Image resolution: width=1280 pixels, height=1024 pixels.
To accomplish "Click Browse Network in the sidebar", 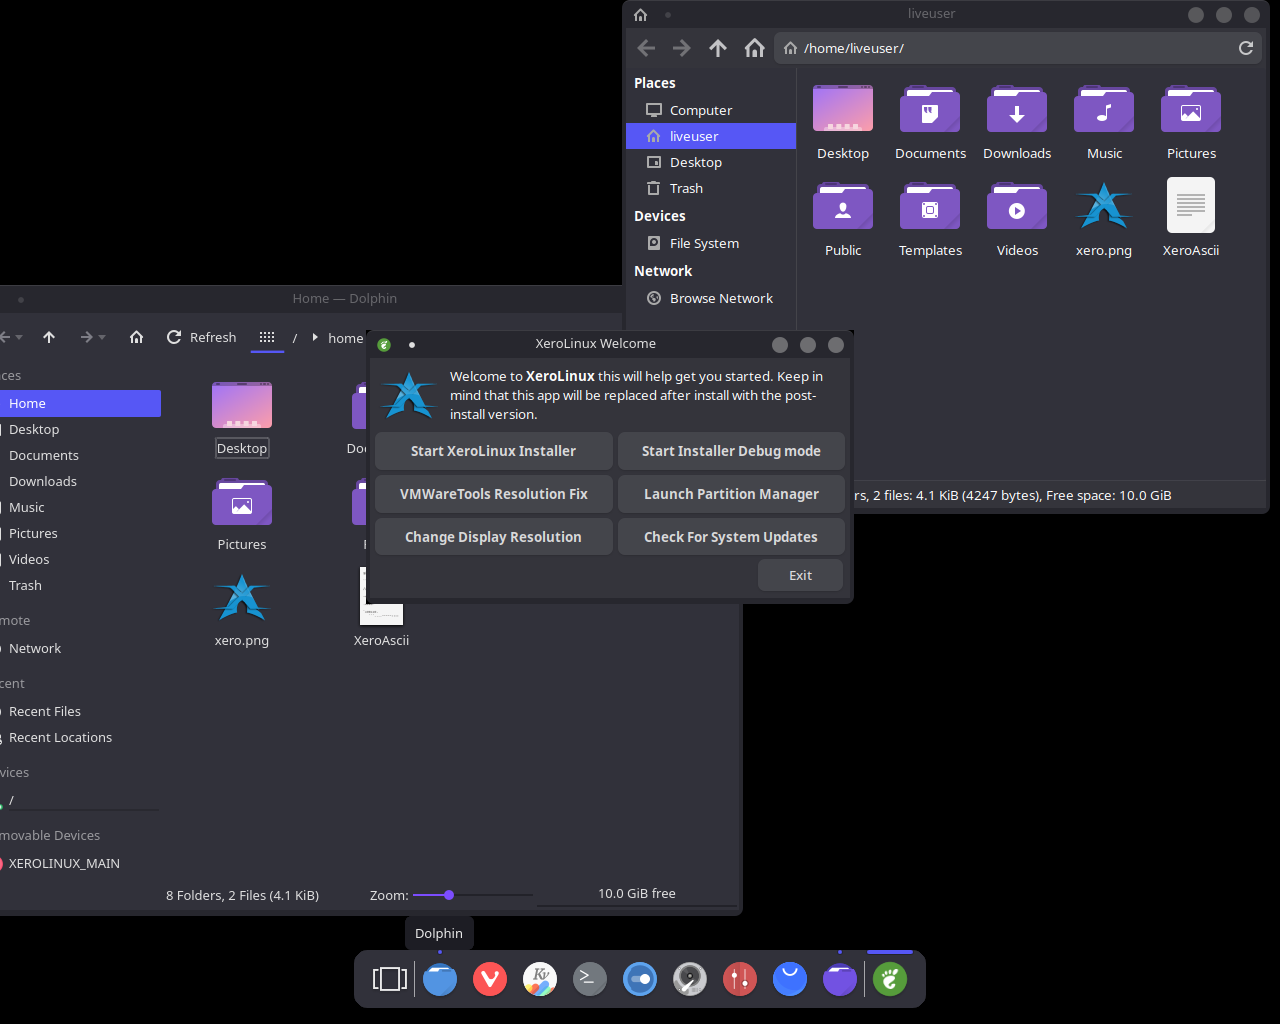I will click(711, 298).
